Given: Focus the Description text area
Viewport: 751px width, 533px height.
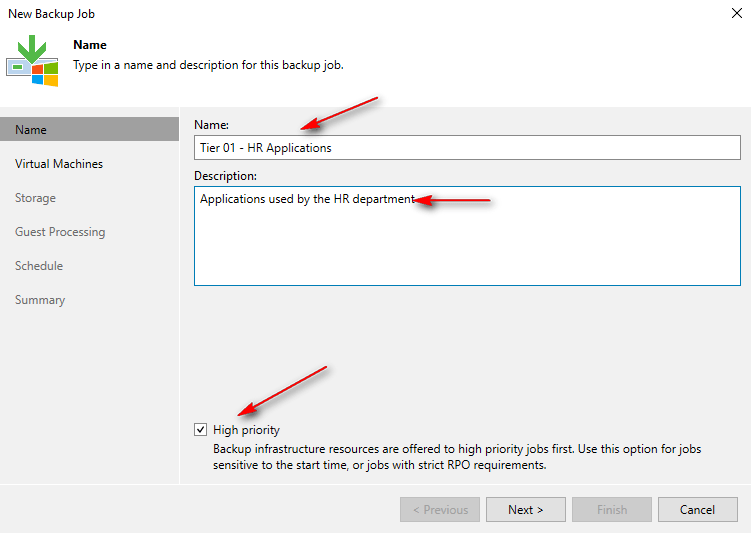Looking at the screenshot, I should [467, 236].
